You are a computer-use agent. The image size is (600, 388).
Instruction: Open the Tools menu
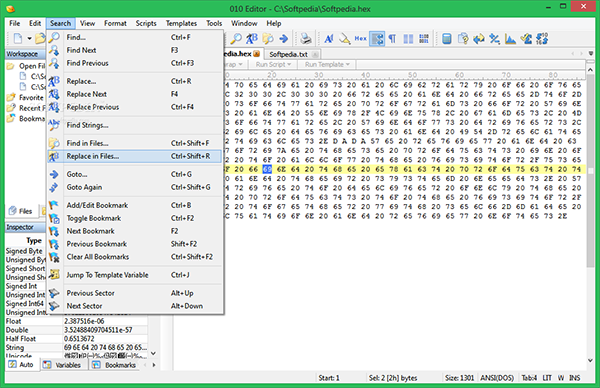point(214,23)
